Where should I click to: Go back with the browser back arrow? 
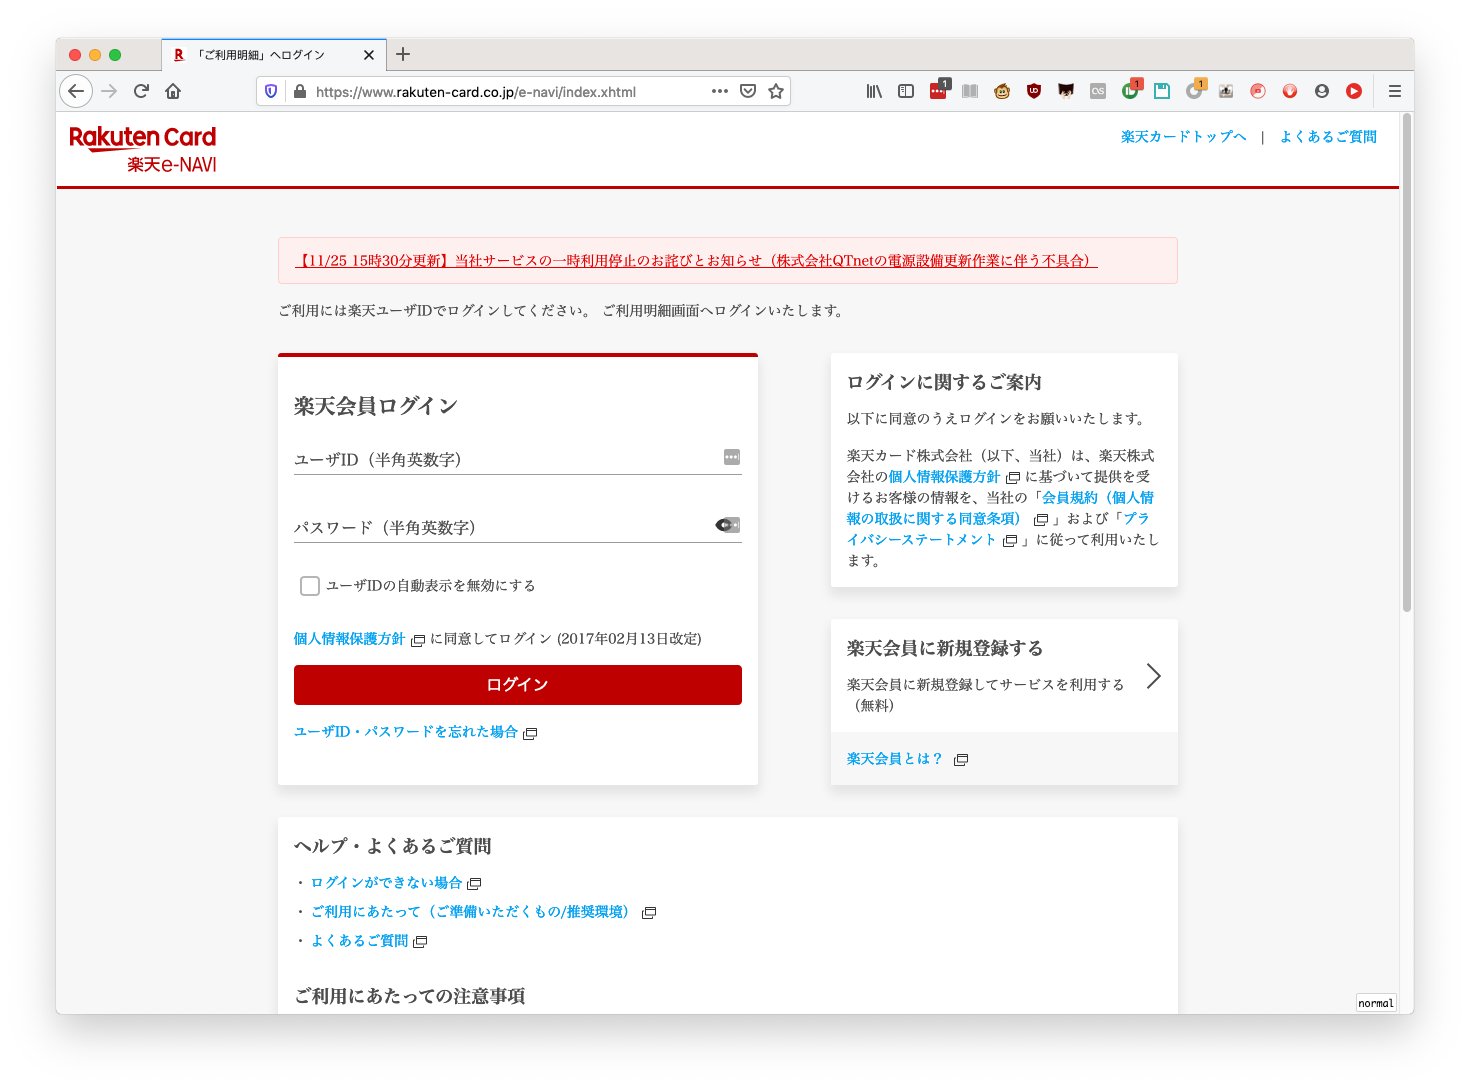click(x=76, y=91)
